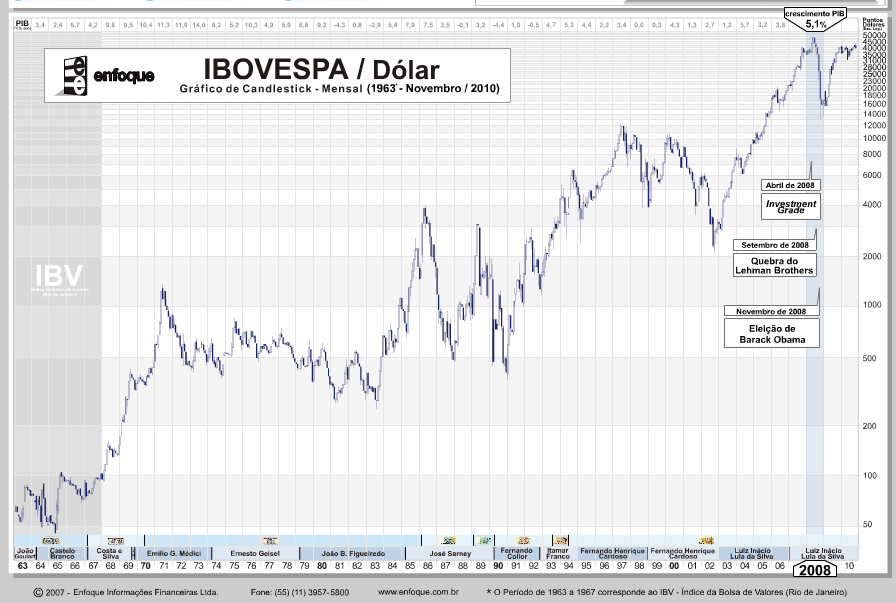The width and height of the screenshot is (896, 603).
Task: Click the PIB value '10,4'
Action: coord(146,25)
